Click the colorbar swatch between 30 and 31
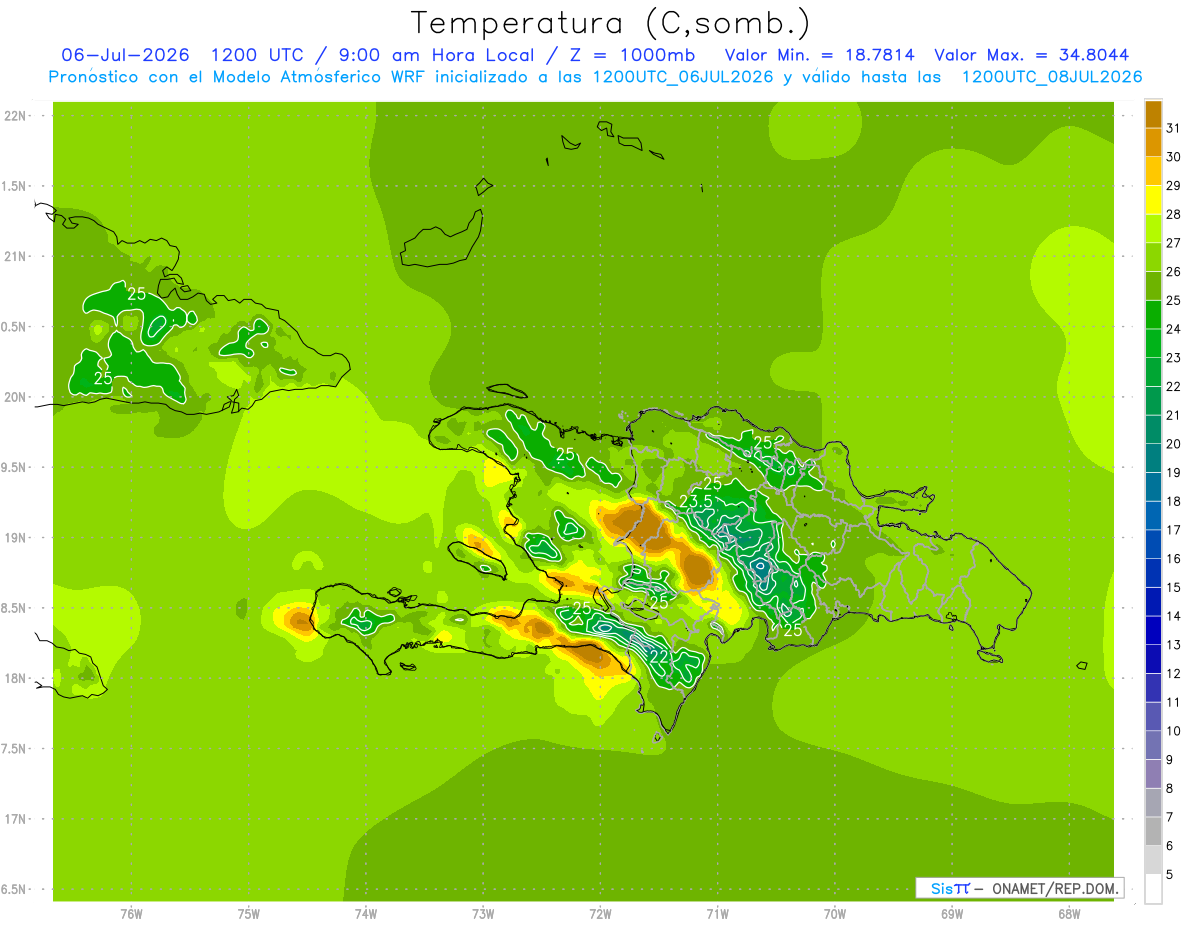Image resolution: width=1200 pixels, height=927 pixels. click(1153, 142)
